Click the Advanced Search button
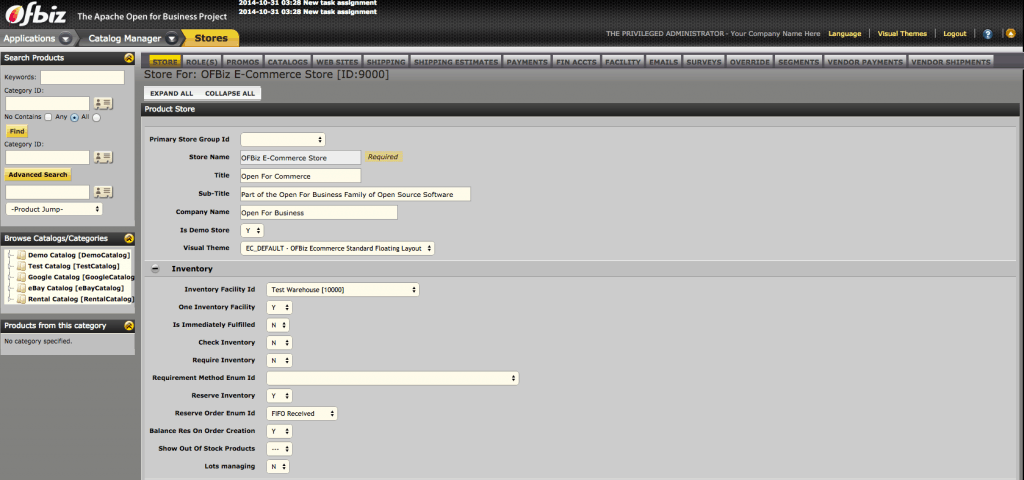This screenshot has height=480, width=1024. 38,174
